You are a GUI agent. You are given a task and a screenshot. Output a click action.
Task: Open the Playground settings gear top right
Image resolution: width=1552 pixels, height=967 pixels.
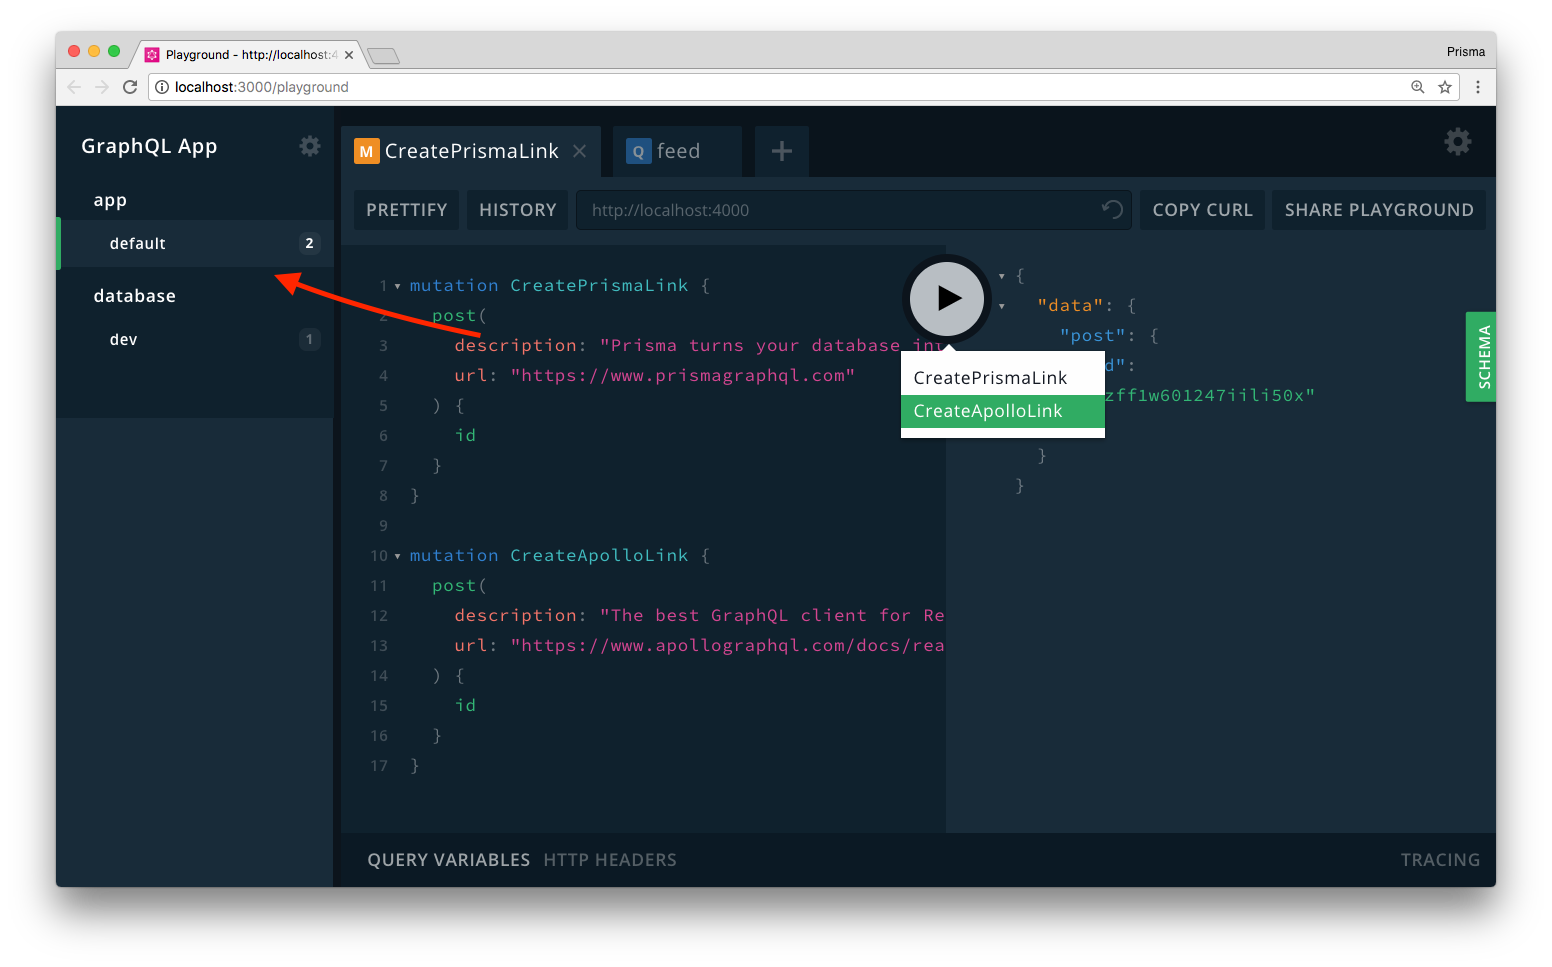click(x=1457, y=142)
